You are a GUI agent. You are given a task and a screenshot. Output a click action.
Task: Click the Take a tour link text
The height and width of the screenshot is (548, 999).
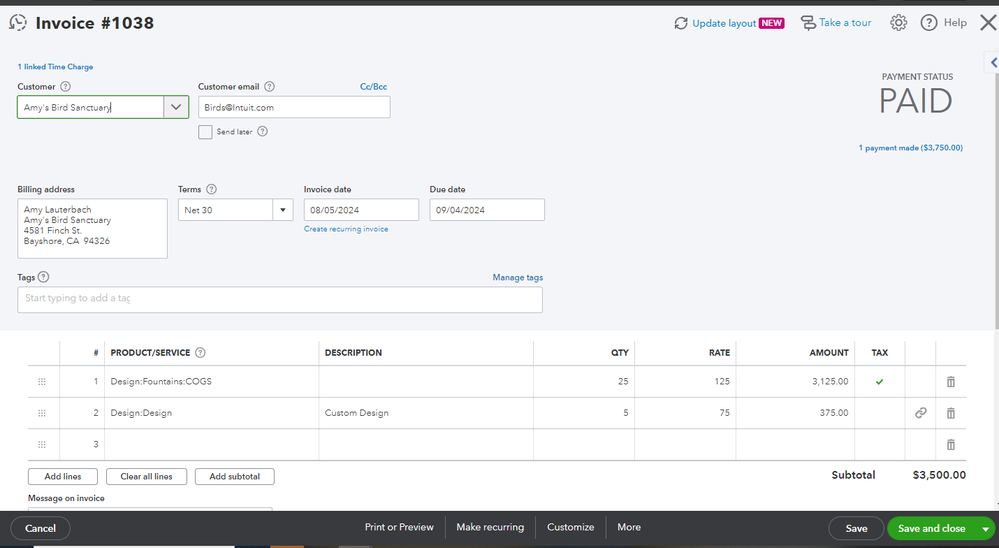pos(845,23)
